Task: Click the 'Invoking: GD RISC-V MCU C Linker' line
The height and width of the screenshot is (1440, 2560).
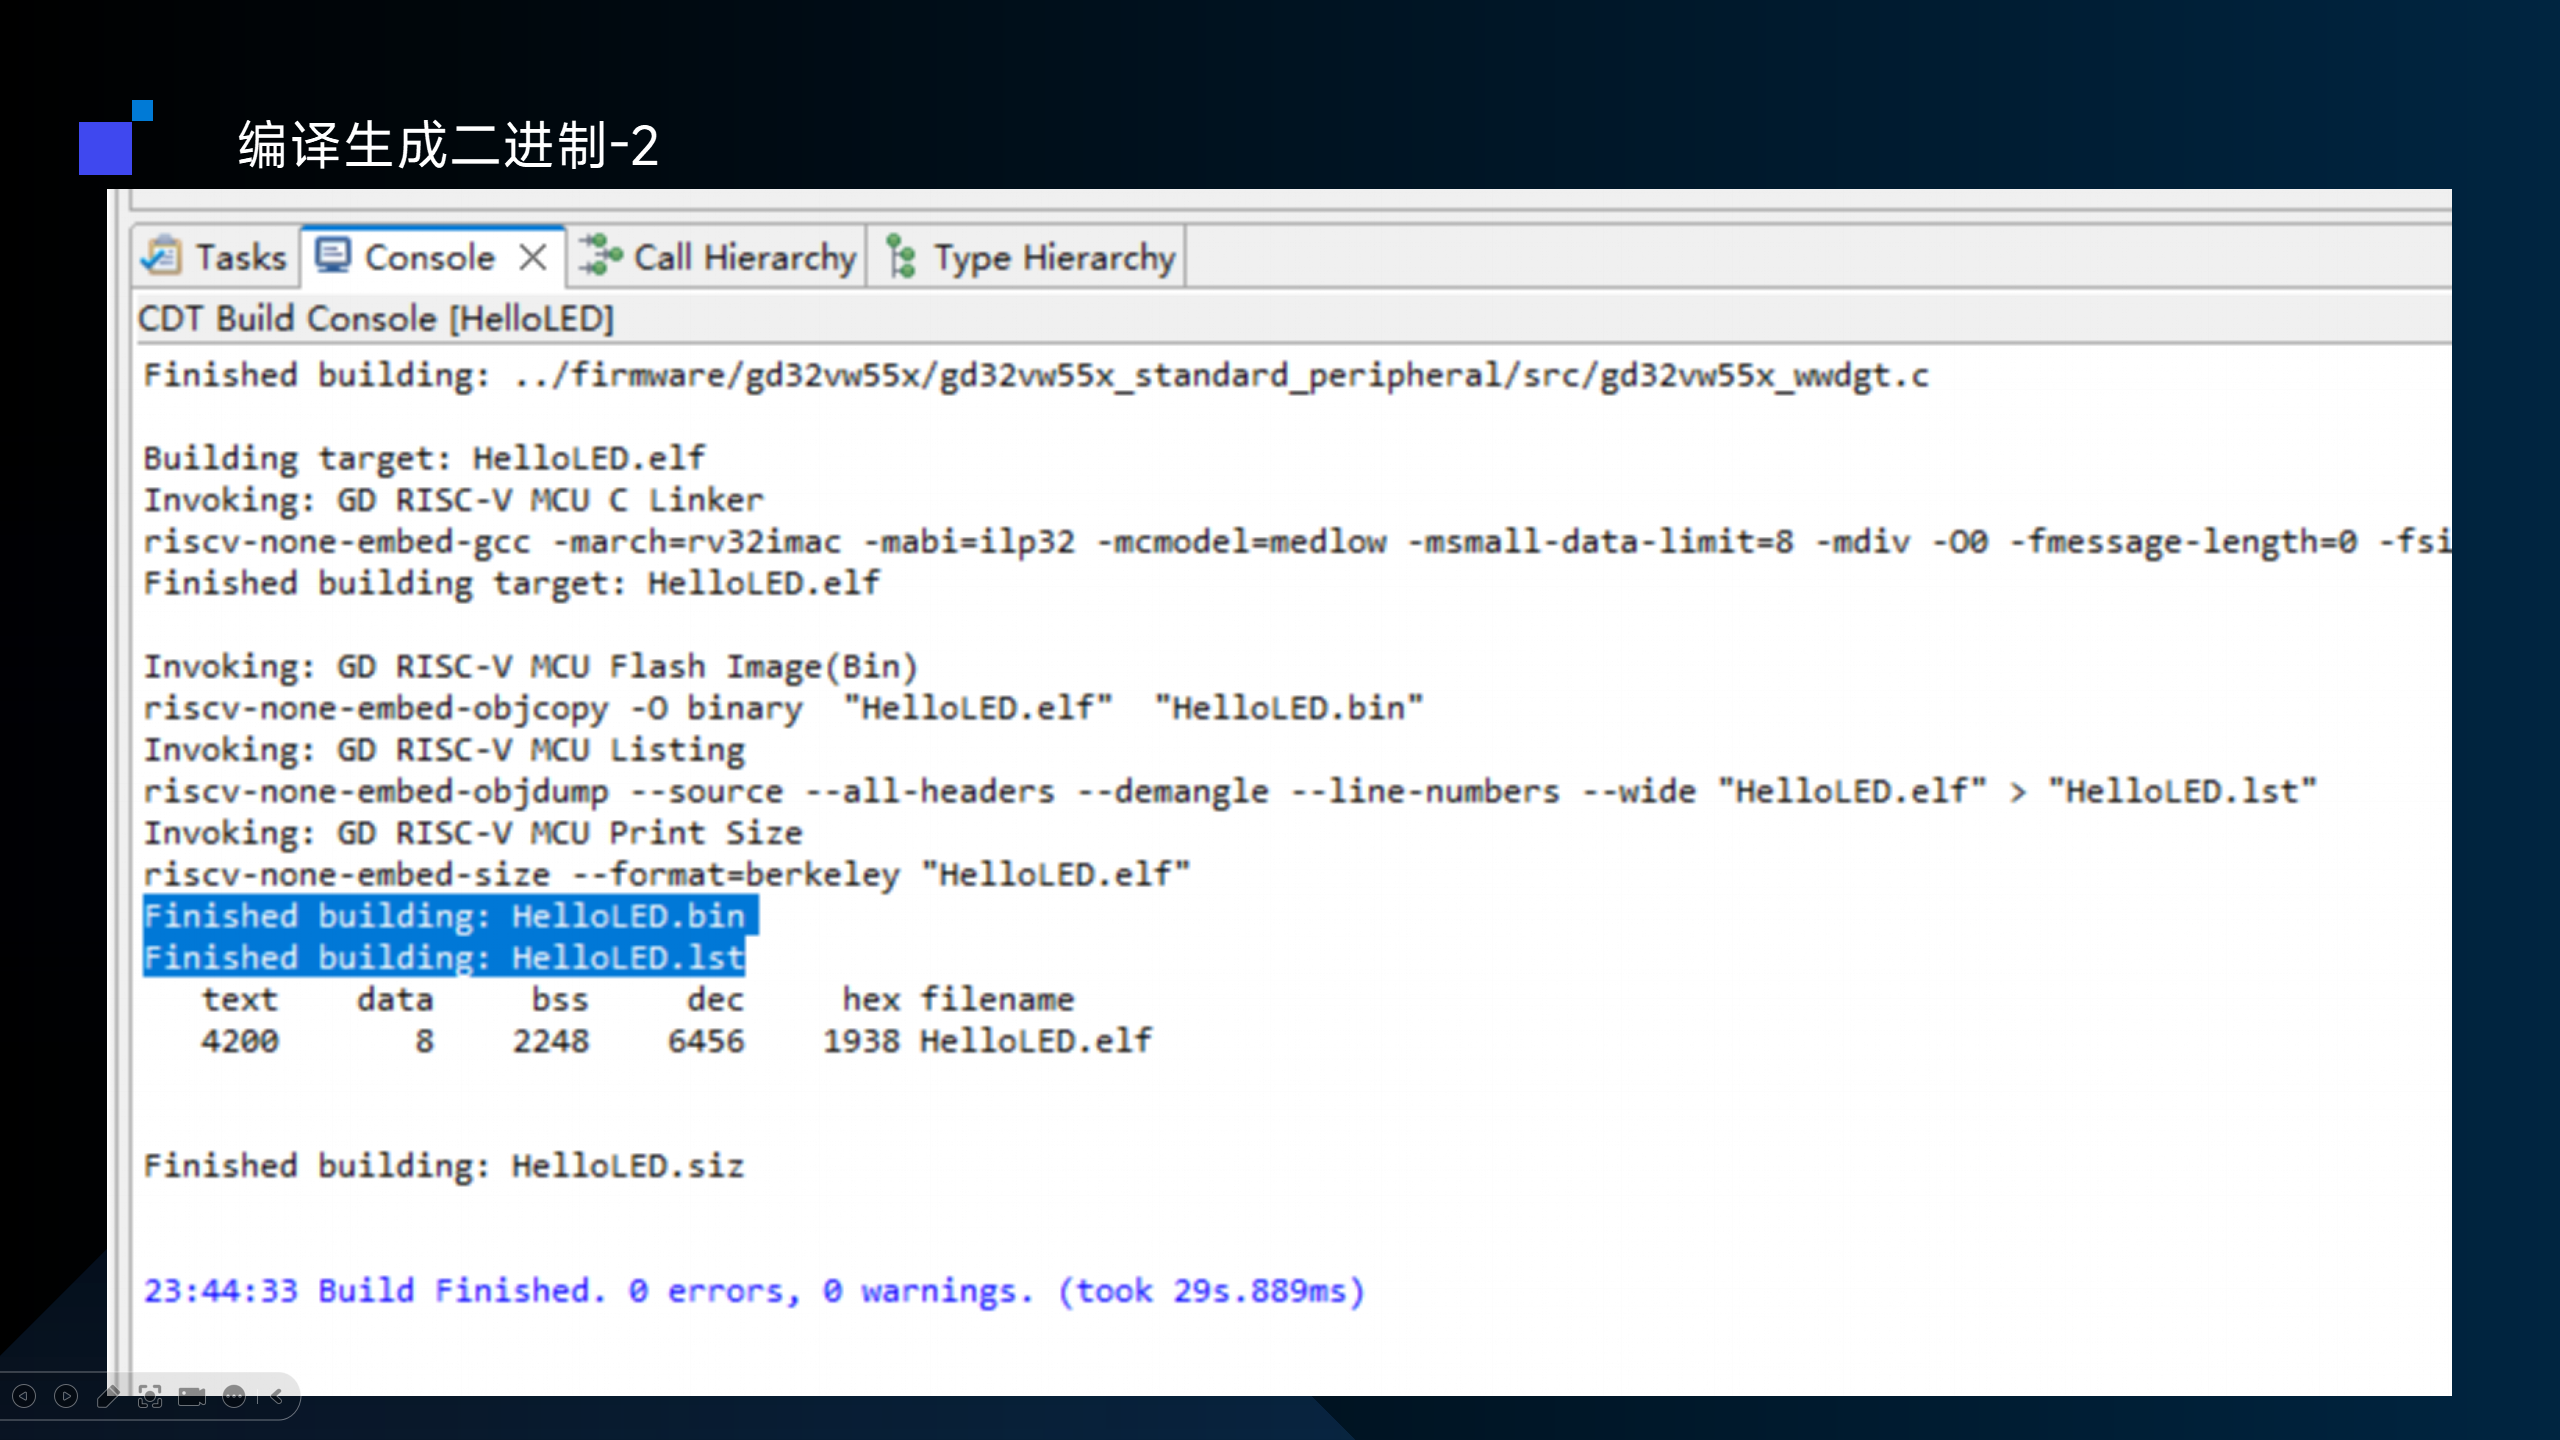Action: point(454,500)
